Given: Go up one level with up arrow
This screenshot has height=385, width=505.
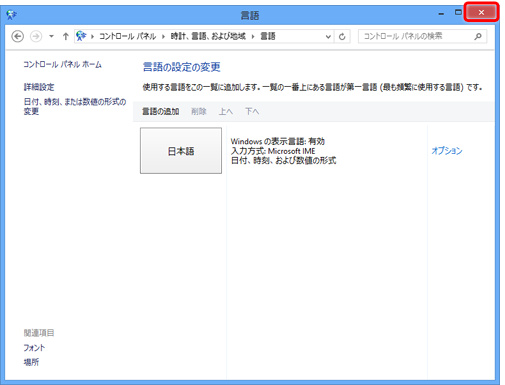Looking at the screenshot, I should [x=66, y=36].
